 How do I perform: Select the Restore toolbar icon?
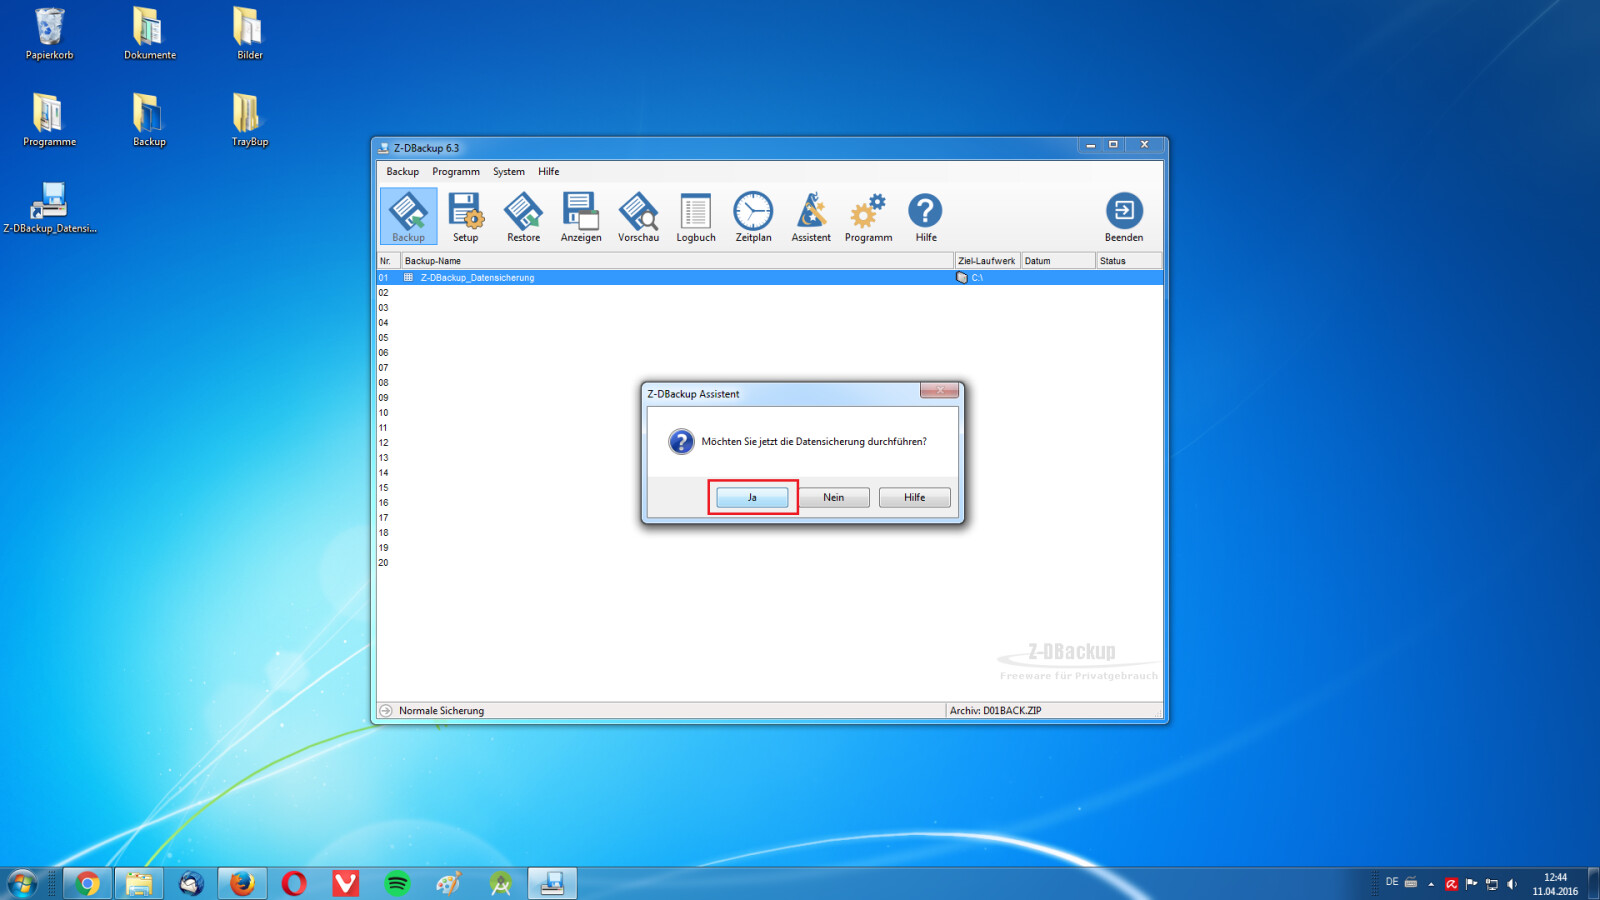pos(523,216)
